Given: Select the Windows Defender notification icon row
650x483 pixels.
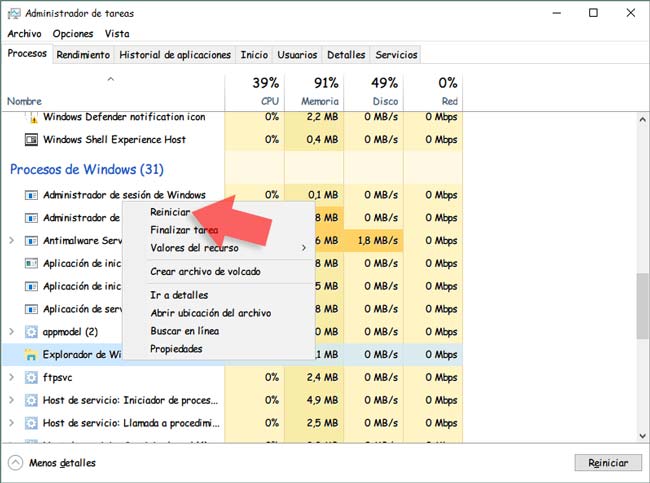Looking at the screenshot, I should tap(232, 117).
